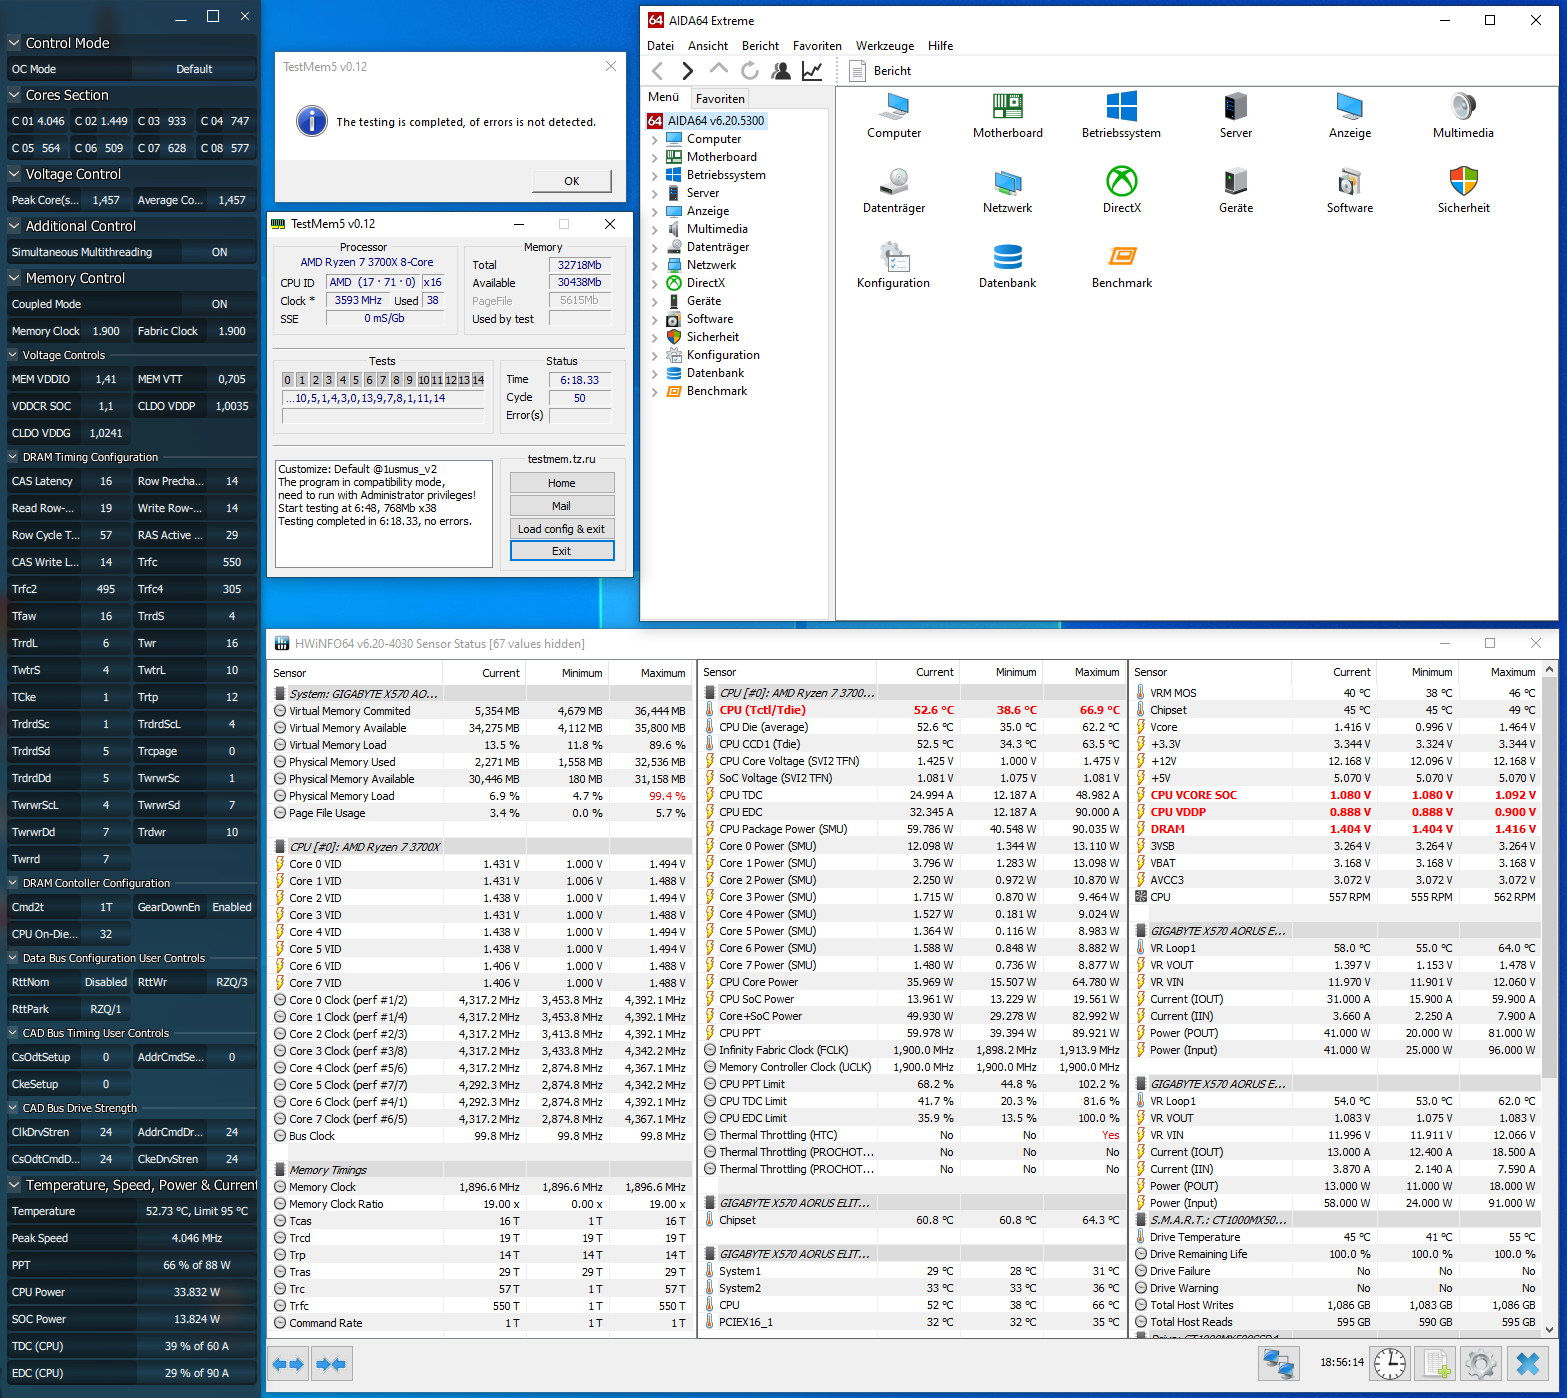Screen dimensions: 1567x1398
Task: Open the Betriebssystem icon in AIDA64
Action: click(1121, 115)
